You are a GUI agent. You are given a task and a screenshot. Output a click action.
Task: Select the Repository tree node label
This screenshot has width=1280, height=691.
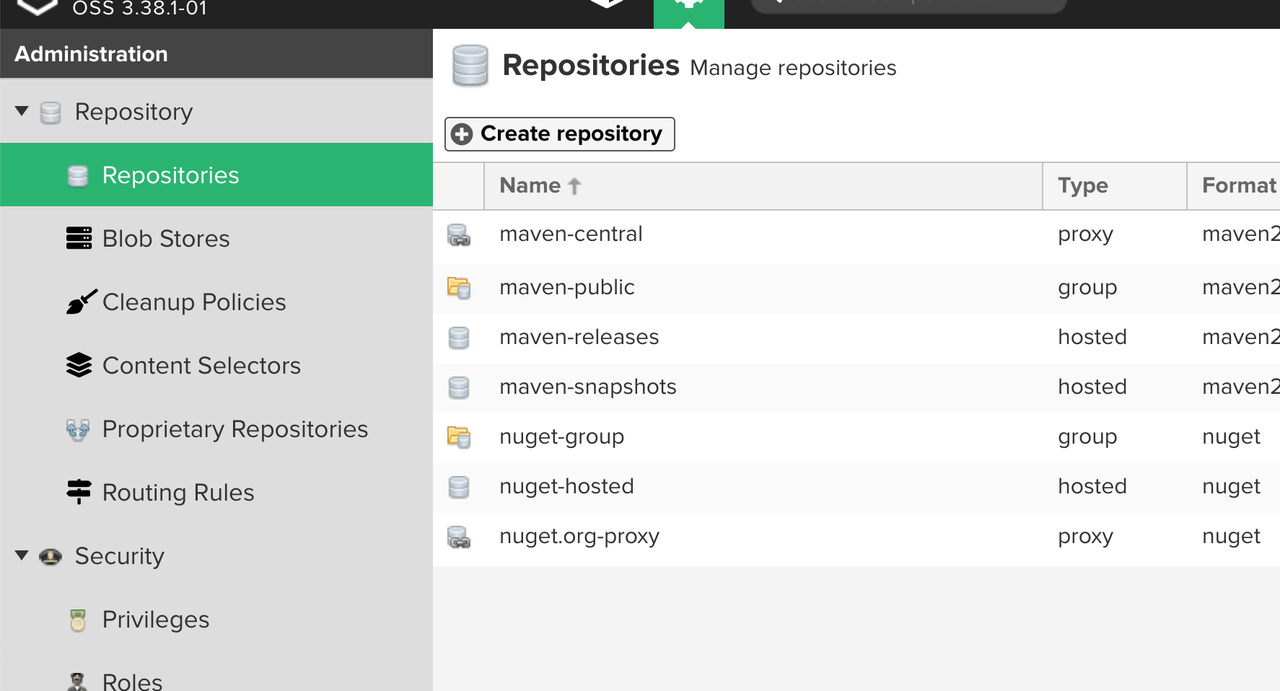(134, 112)
